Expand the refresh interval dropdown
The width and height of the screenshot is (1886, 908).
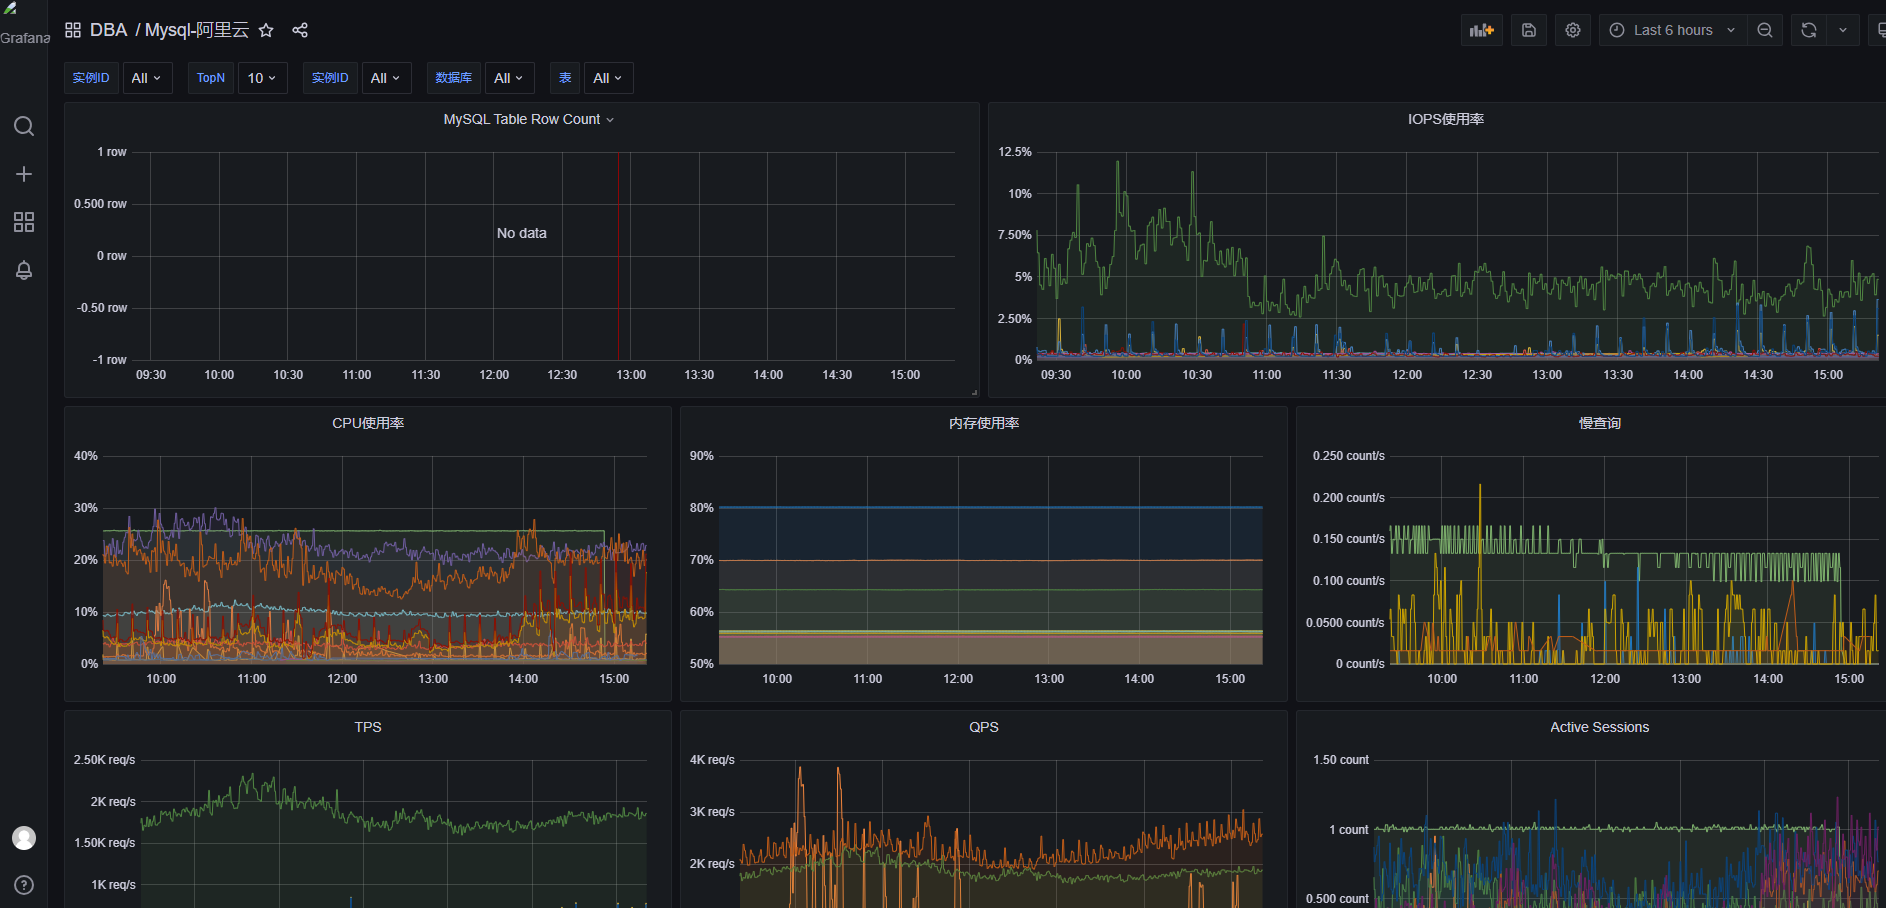point(1843,30)
